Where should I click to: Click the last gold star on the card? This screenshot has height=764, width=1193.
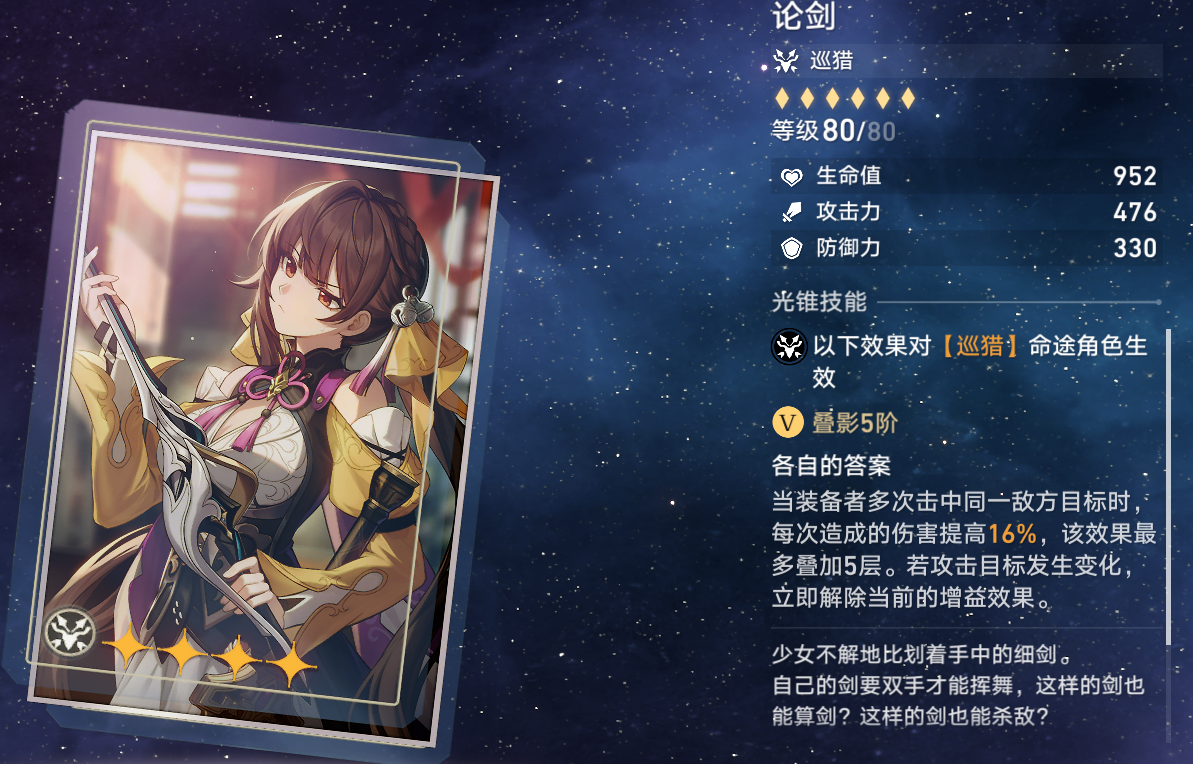coord(291,665)
